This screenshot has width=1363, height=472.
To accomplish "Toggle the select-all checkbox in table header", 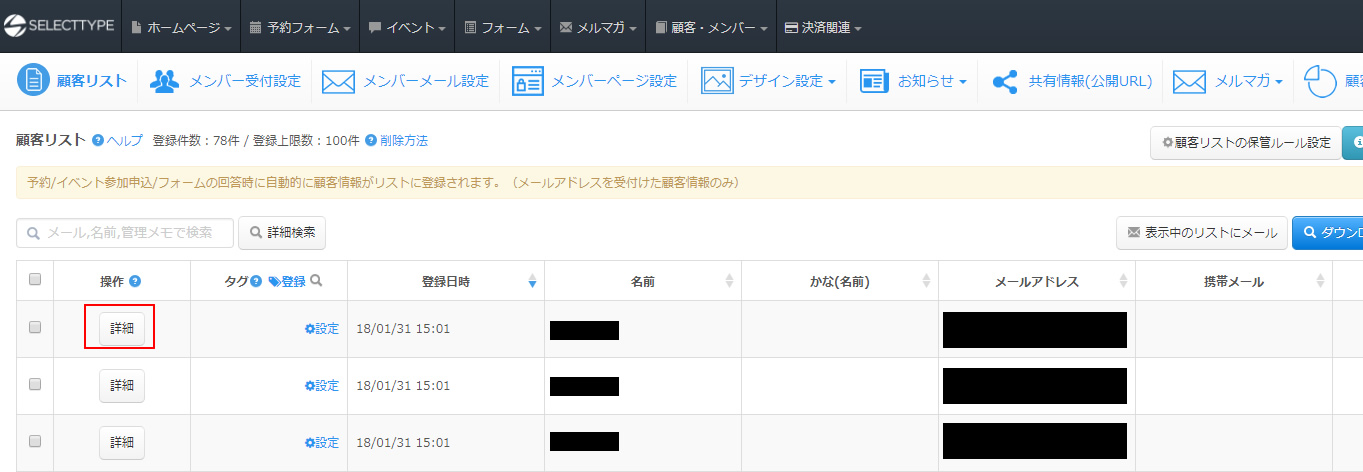I will [x=35, y=280].
